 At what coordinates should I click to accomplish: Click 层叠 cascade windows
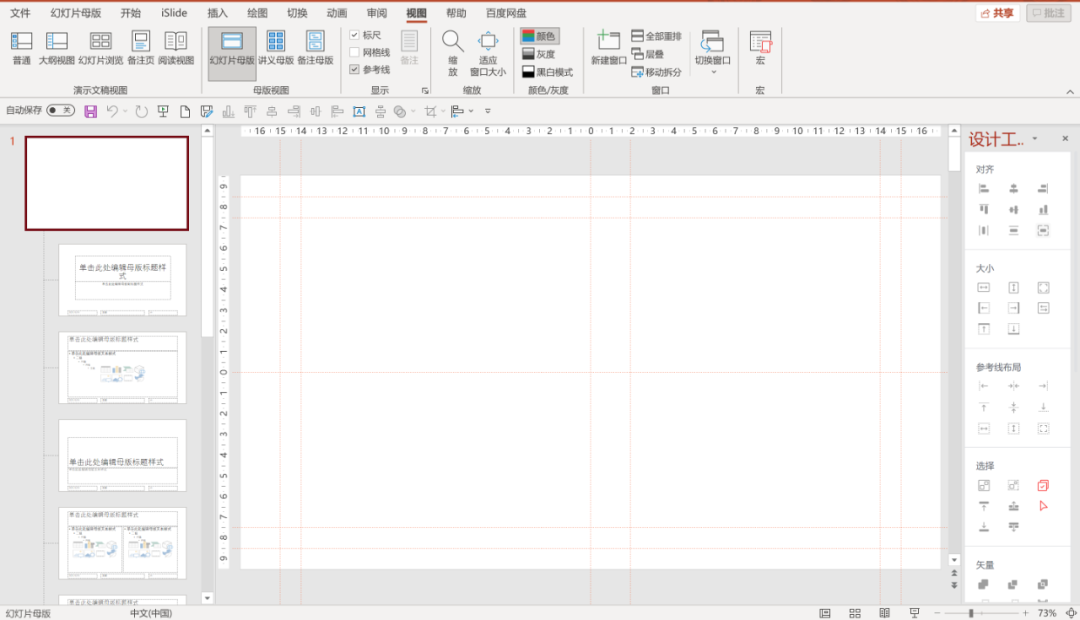click(x=647, y=54)
